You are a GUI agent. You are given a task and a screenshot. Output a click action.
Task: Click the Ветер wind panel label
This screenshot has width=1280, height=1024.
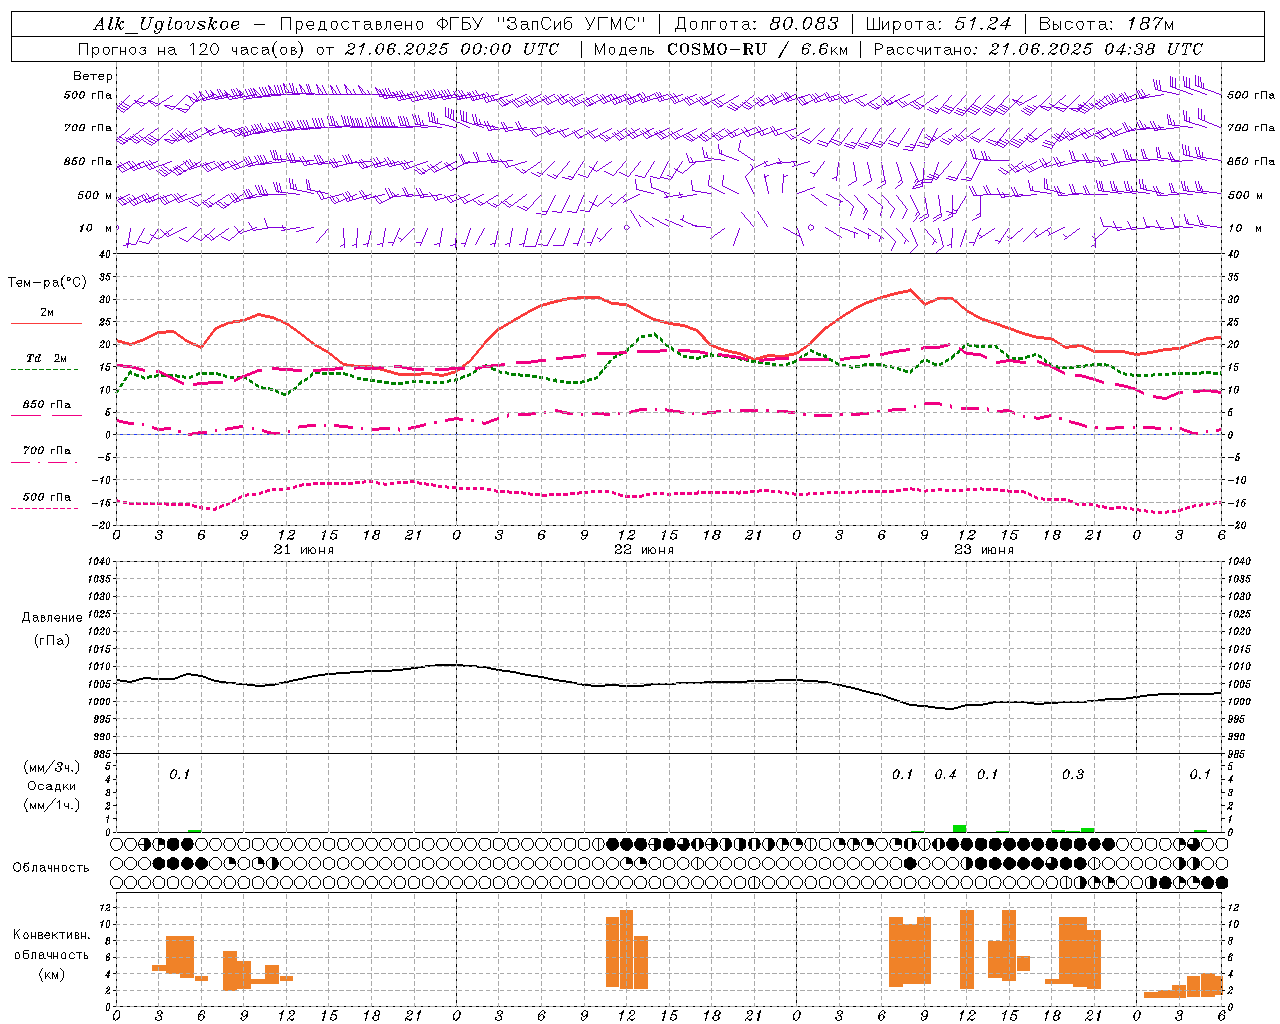click(x=93, y=76)
